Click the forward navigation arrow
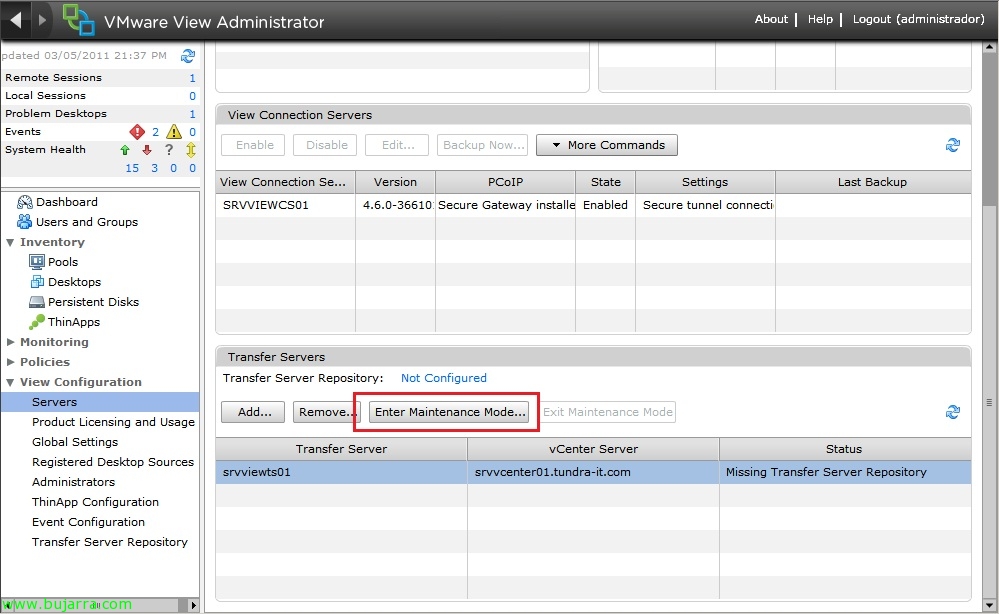Screen dimensions: 999x614 (43, 20)
